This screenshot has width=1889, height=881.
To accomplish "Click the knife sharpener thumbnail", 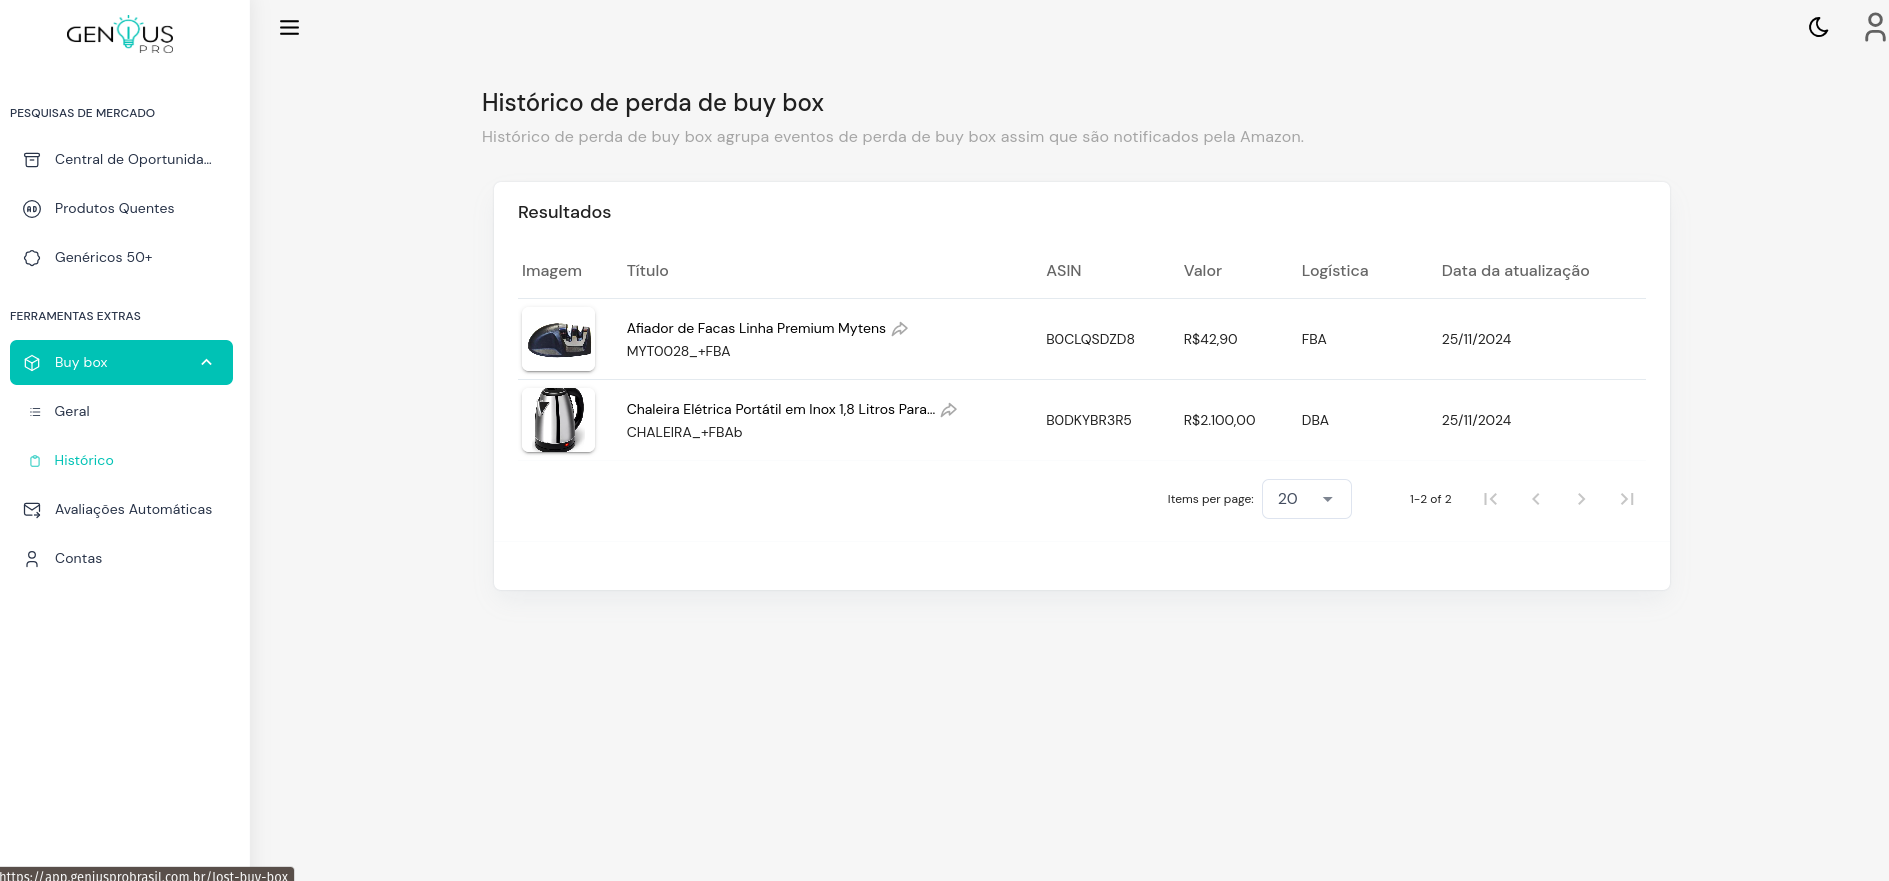I will [558, 339].
